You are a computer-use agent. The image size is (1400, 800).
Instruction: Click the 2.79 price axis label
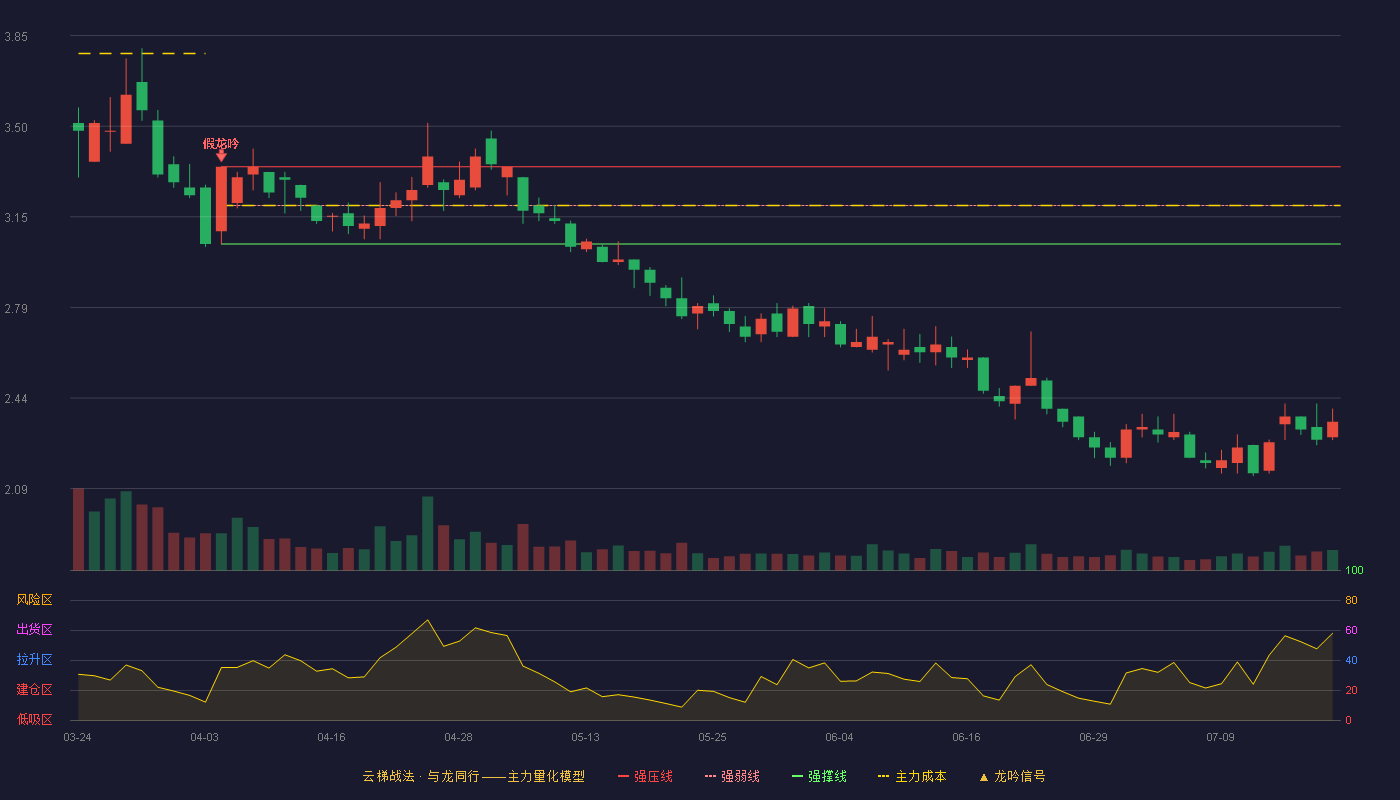click(x=16, y=309)
